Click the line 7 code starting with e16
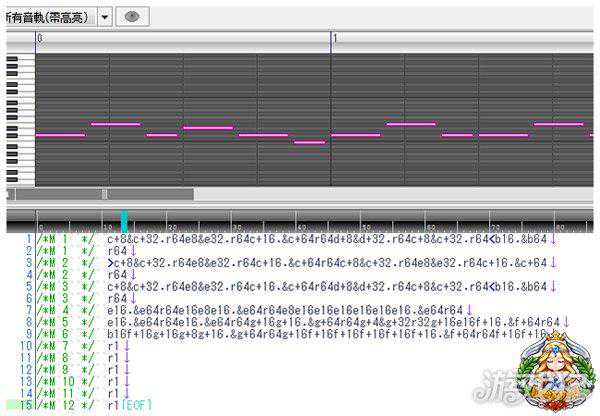This screenshot has height=416, width=600. (x=285, y=310)
